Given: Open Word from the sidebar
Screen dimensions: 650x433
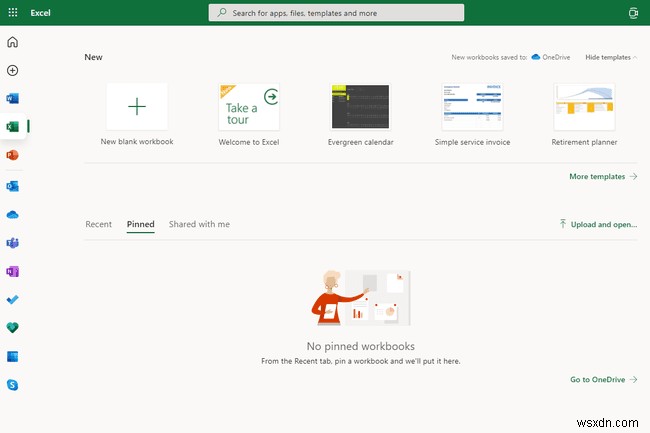Looking at the screenshot, I should tap(12, 98).
